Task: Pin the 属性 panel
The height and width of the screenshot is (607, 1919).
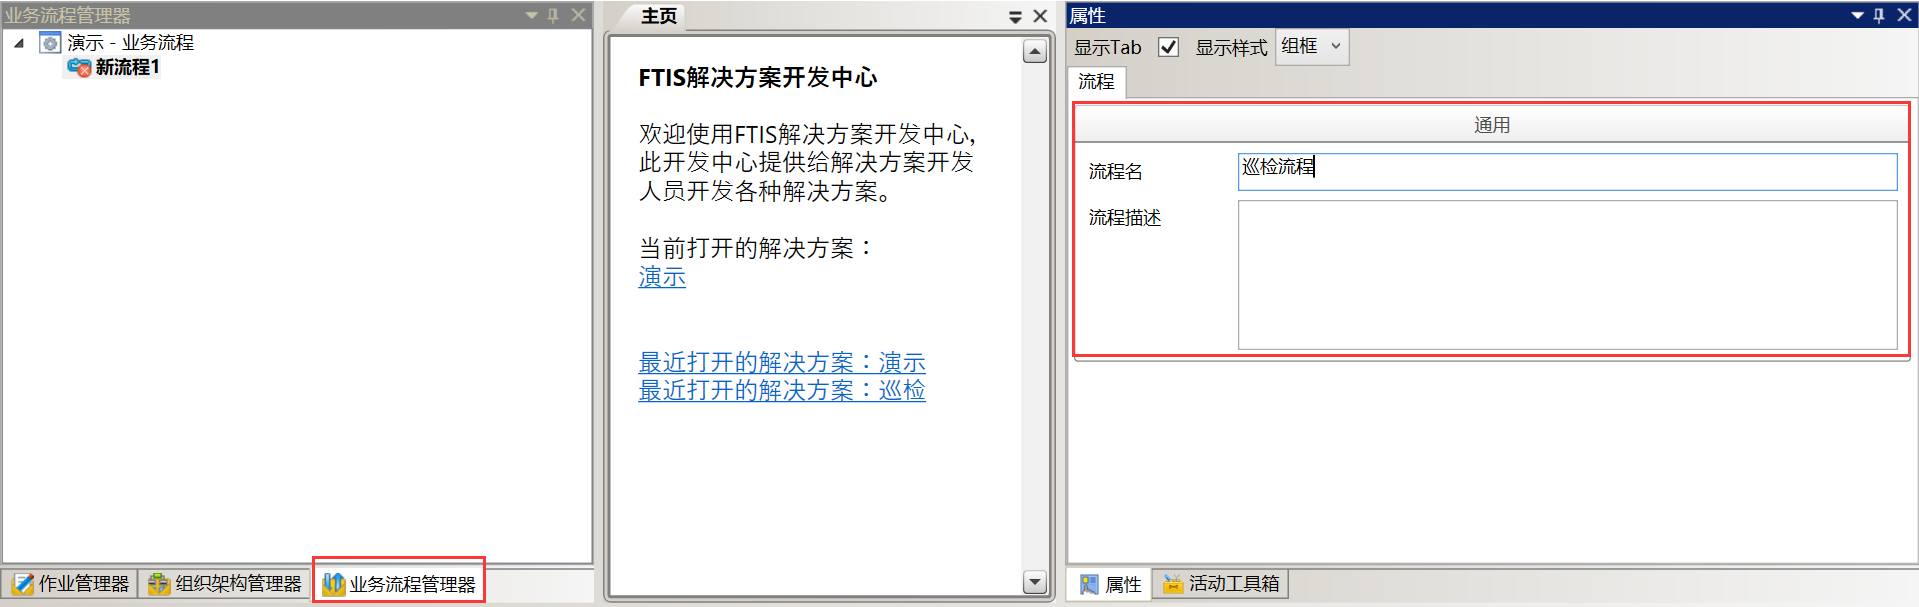Action: [1879, 15]
